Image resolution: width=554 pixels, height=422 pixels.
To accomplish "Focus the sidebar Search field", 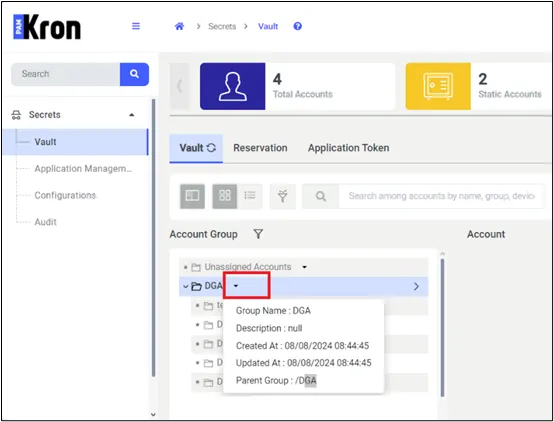I will (66, 74).
